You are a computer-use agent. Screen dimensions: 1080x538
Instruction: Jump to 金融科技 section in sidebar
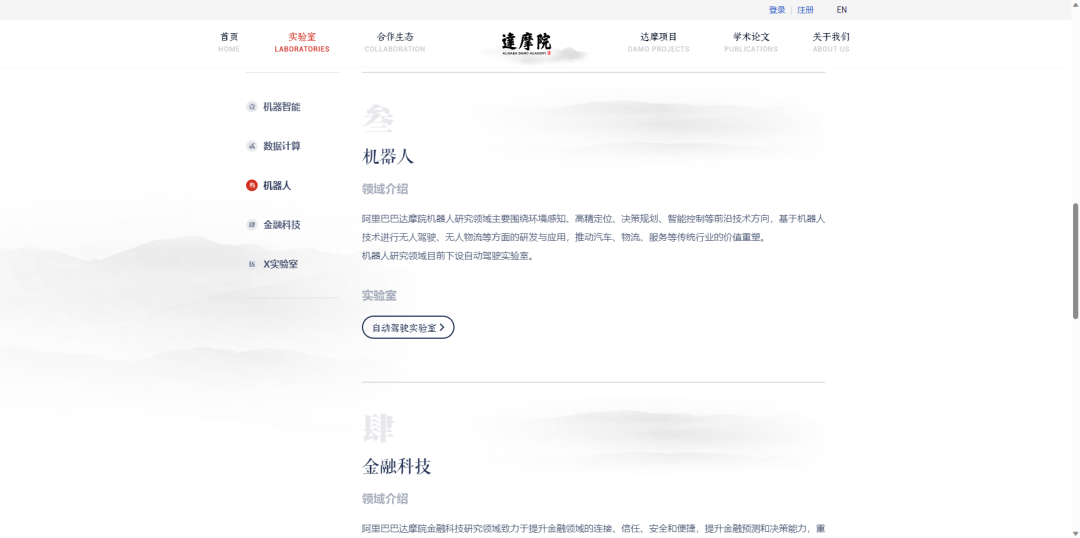tap(282, 225)
